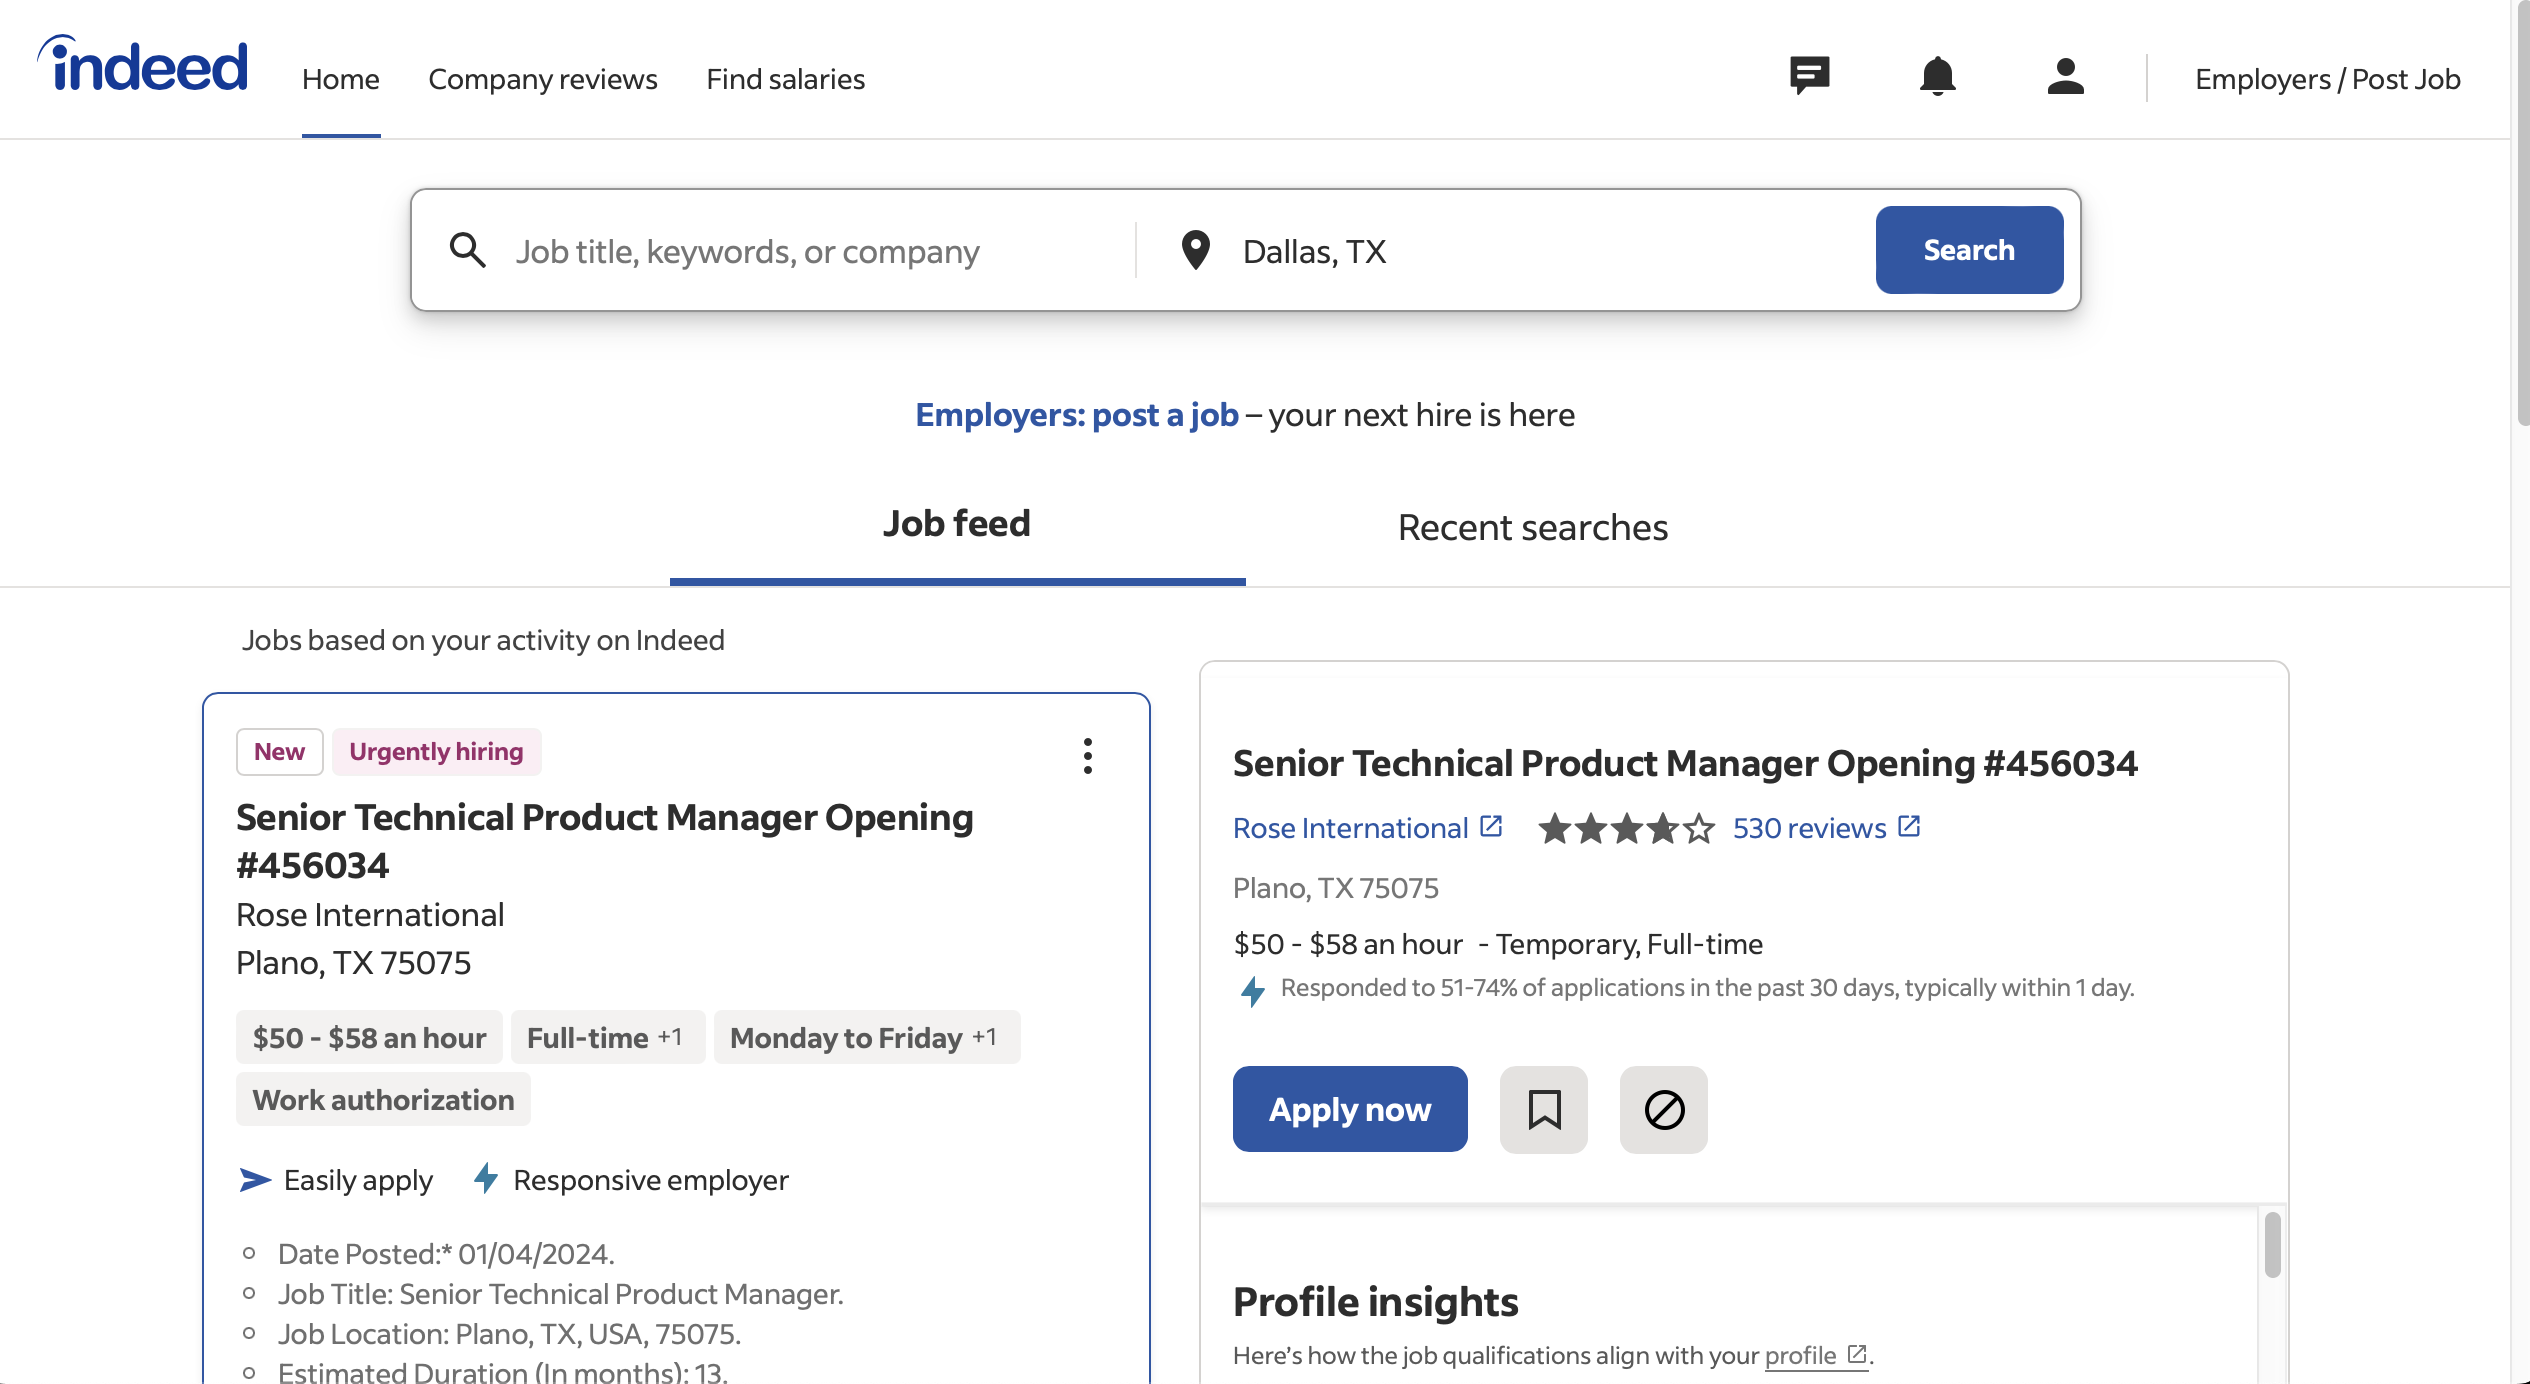Expand the Monday to Friday +1 tag
The image size is (2530, 1384).
866,1038
